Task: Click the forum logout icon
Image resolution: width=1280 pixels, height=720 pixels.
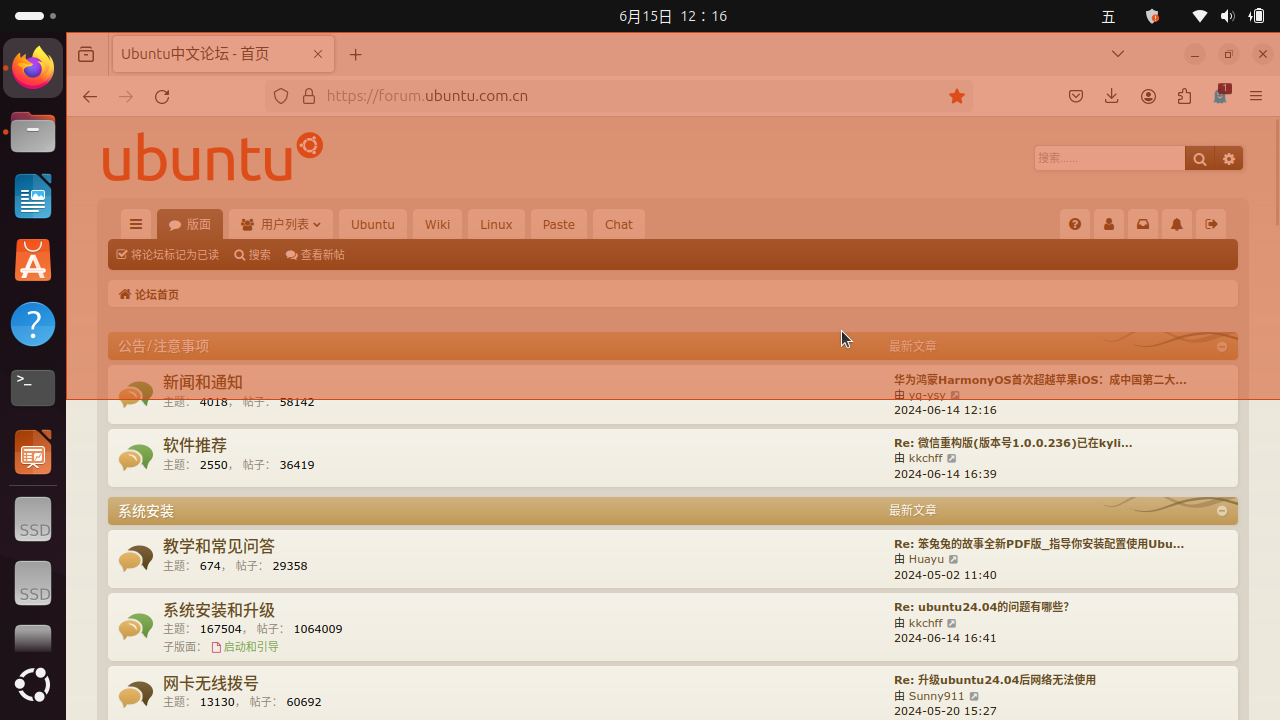Action: coord(1211,224)
